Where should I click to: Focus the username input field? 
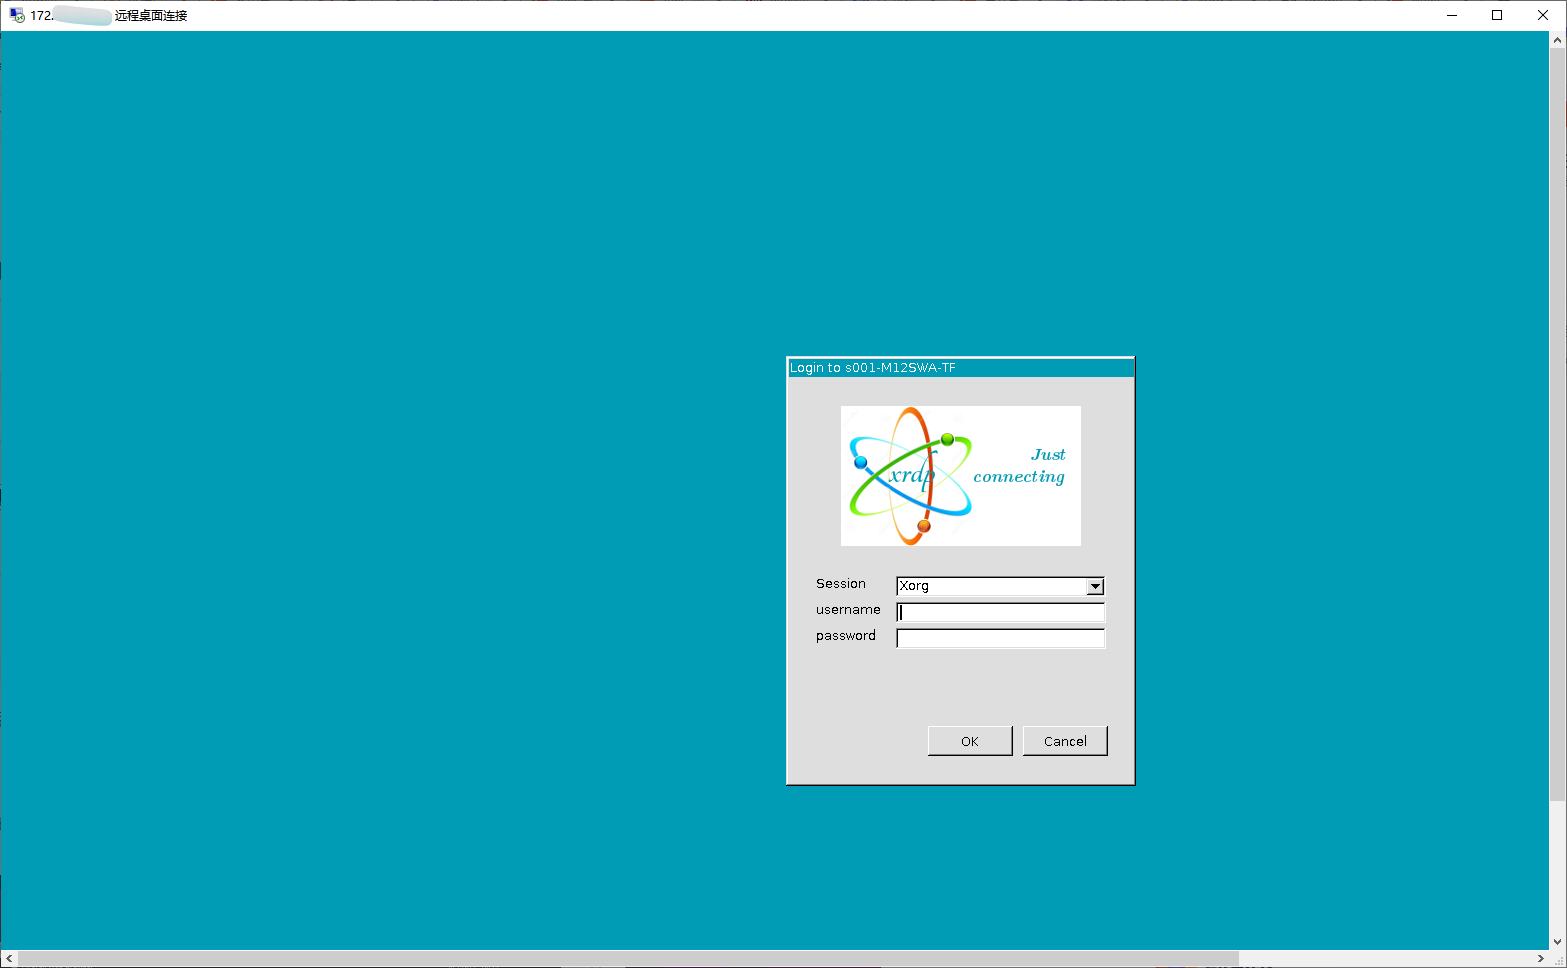coord(1000,612)
